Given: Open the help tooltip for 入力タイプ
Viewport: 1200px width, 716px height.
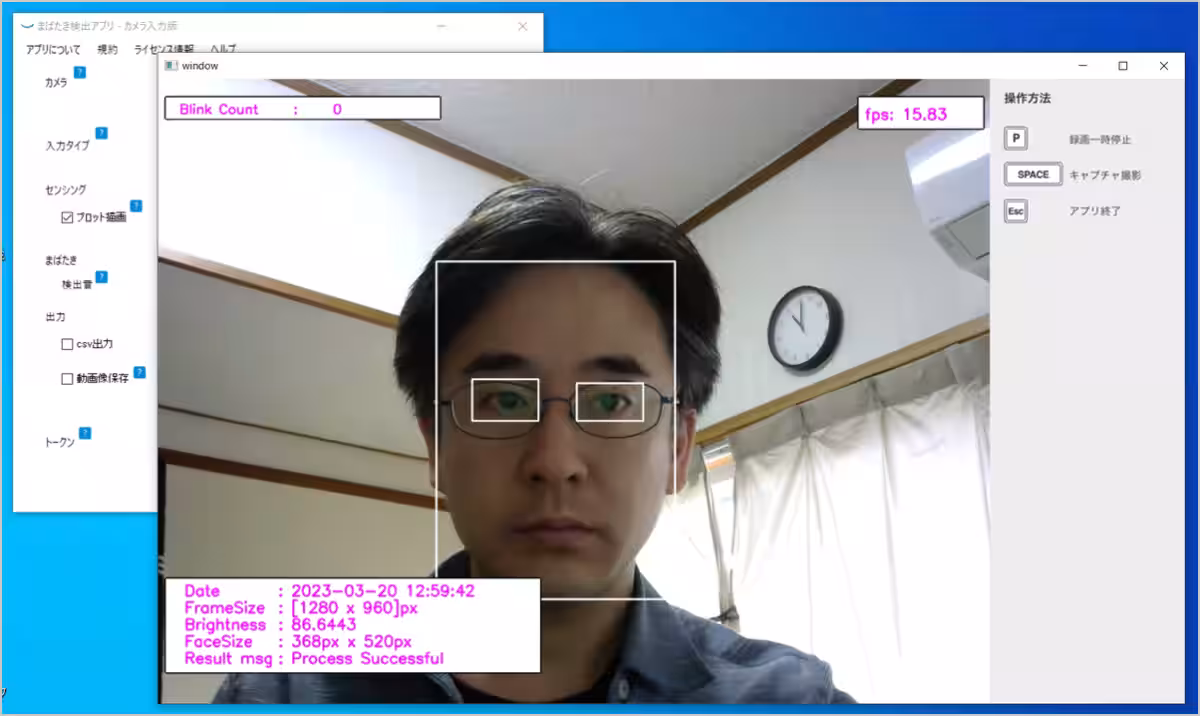Looking at the screenshot, I should pos(101,133).
